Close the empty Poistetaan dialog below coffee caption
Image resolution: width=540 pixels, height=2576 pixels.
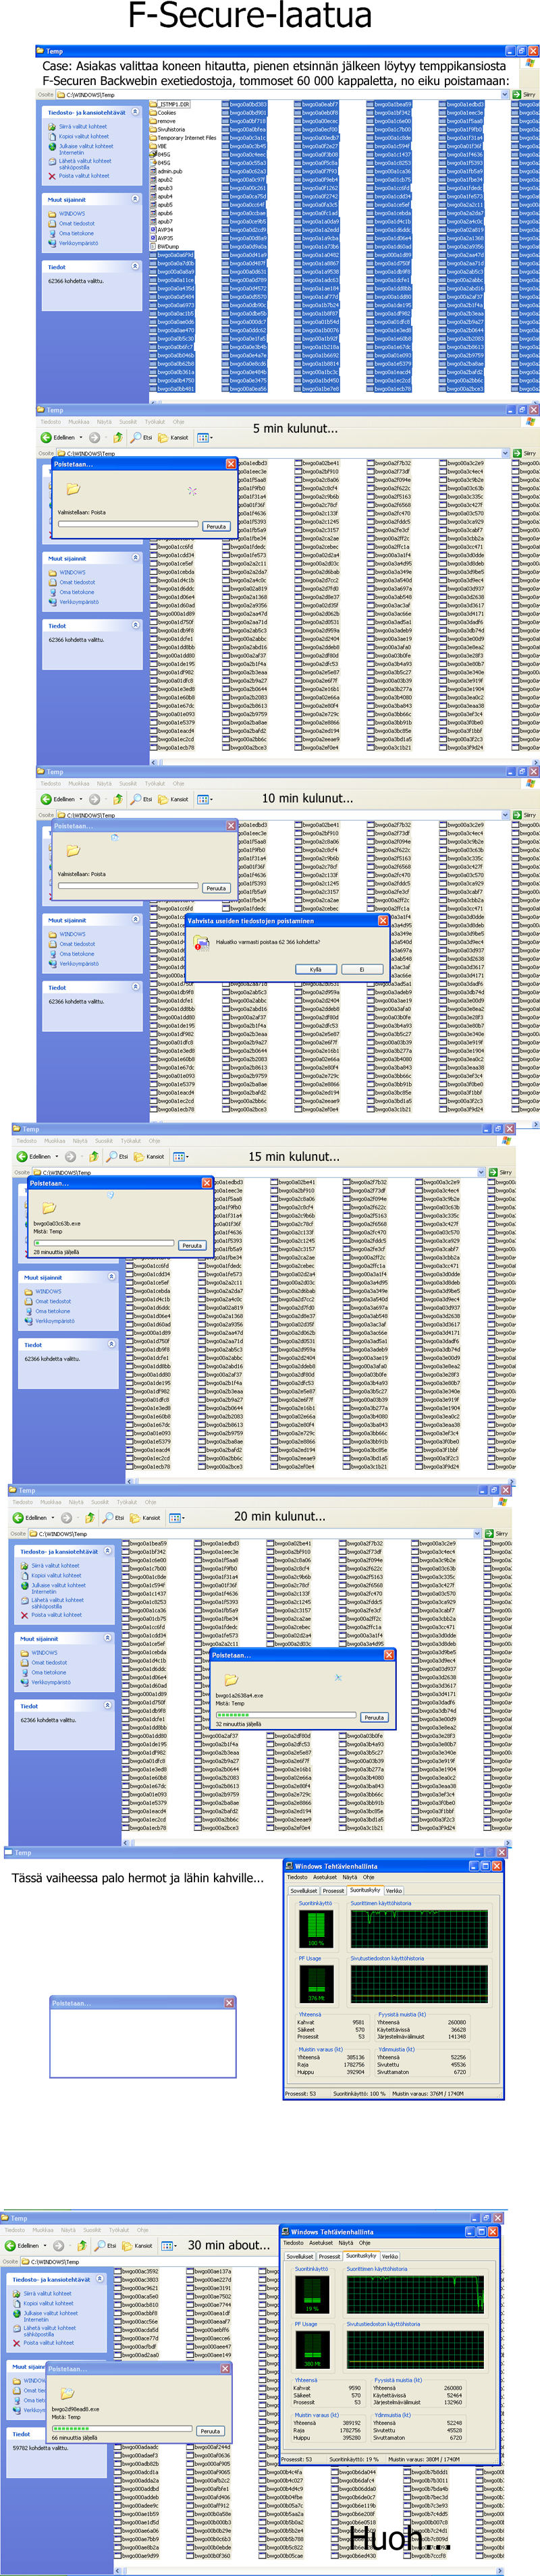pos(229,2003)
